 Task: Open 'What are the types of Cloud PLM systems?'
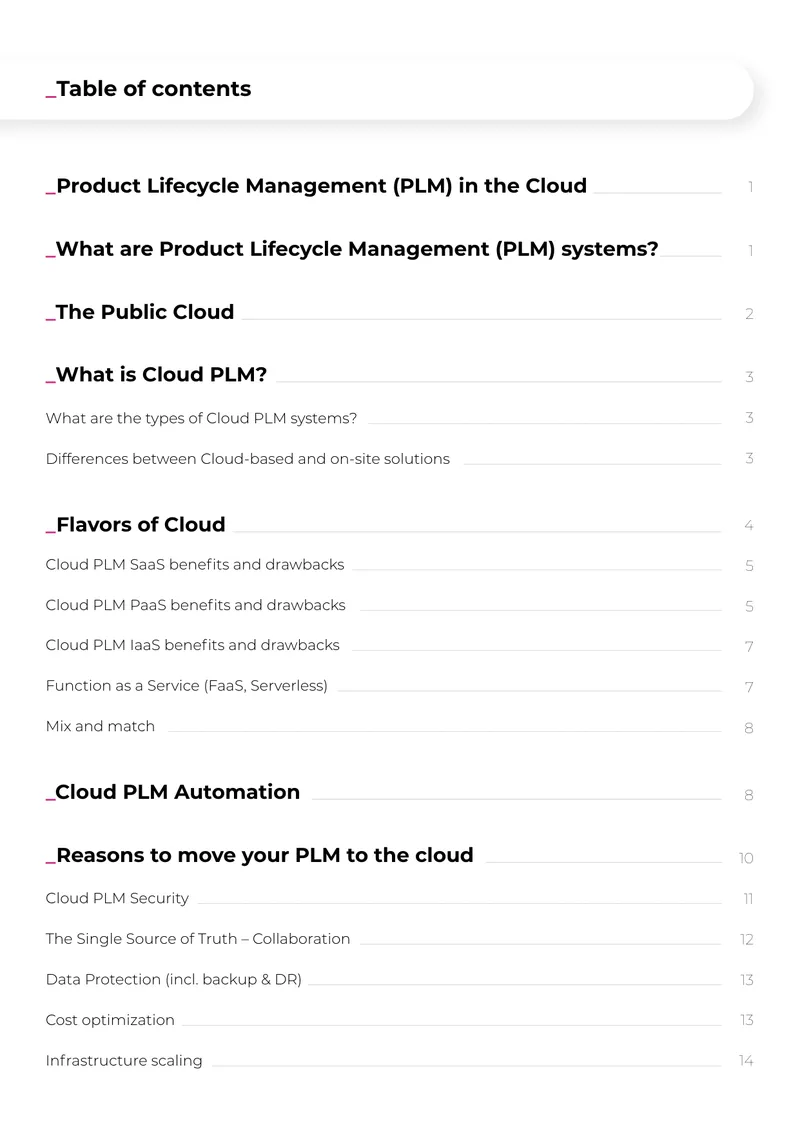201,419
